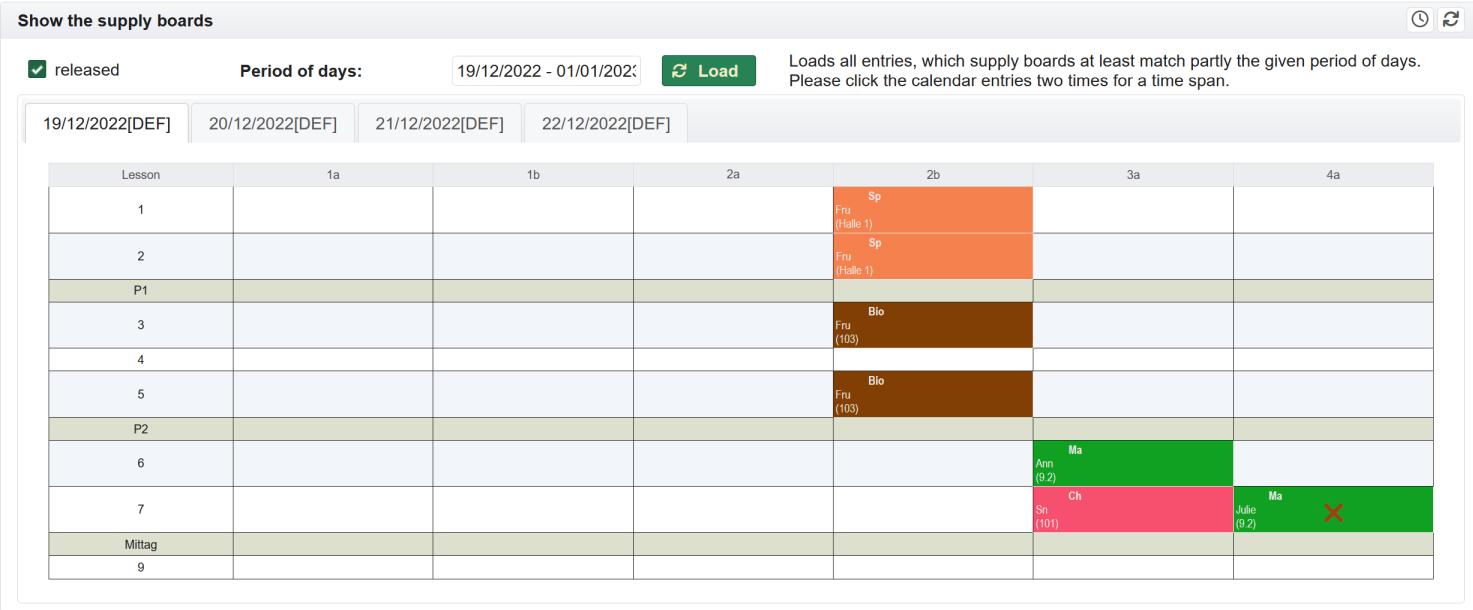The width and height of the screenshot is (1473, 610).
Task: Click the 1a column header
Action: [333, 175]
